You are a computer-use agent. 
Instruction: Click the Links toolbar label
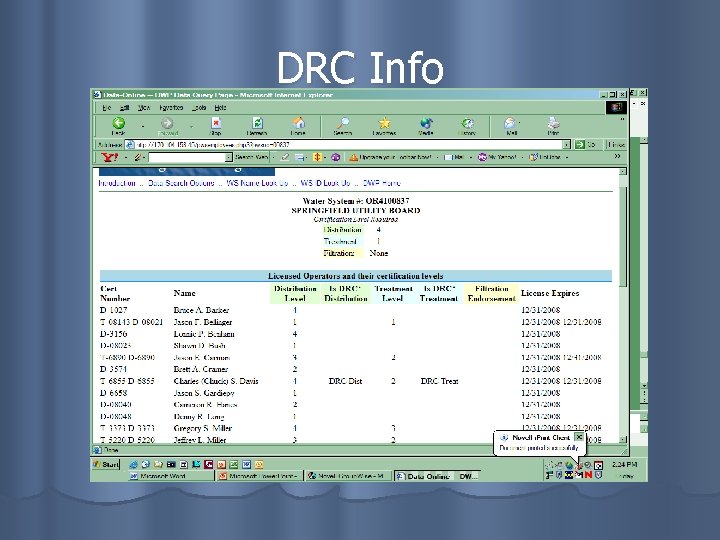point(616,144)
